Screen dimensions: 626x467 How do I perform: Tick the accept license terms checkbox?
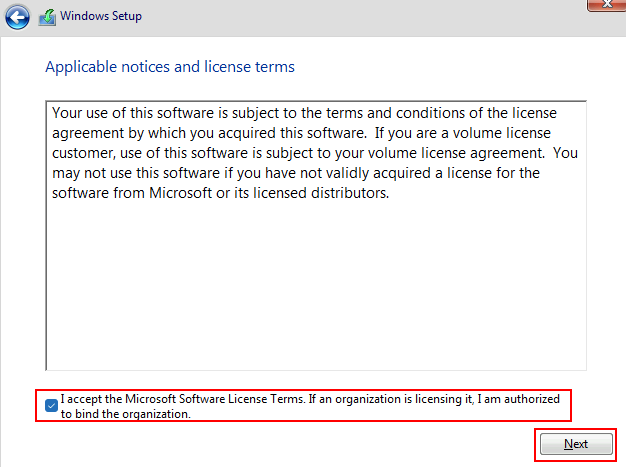[x=52, y=406]
